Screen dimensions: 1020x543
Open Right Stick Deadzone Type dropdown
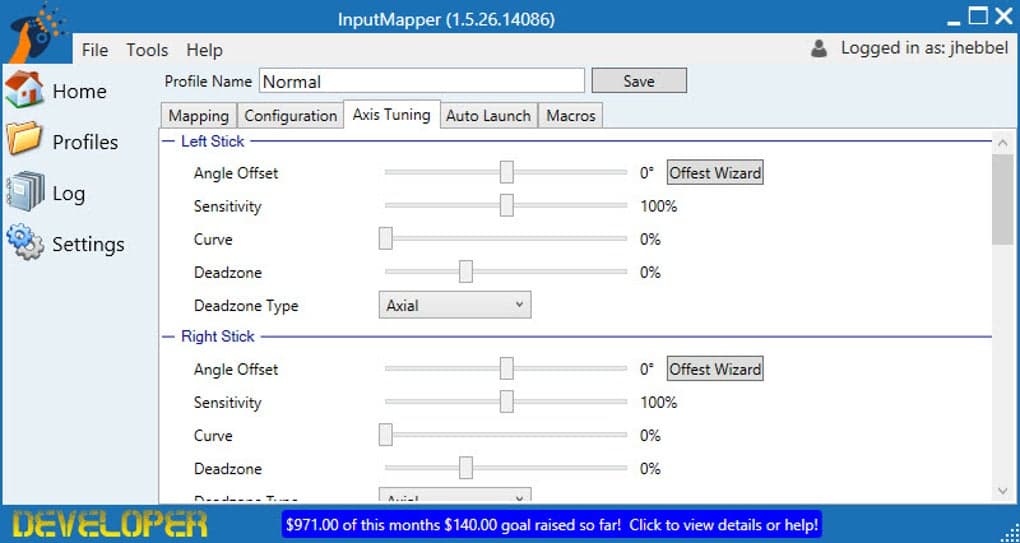(455, 496)
